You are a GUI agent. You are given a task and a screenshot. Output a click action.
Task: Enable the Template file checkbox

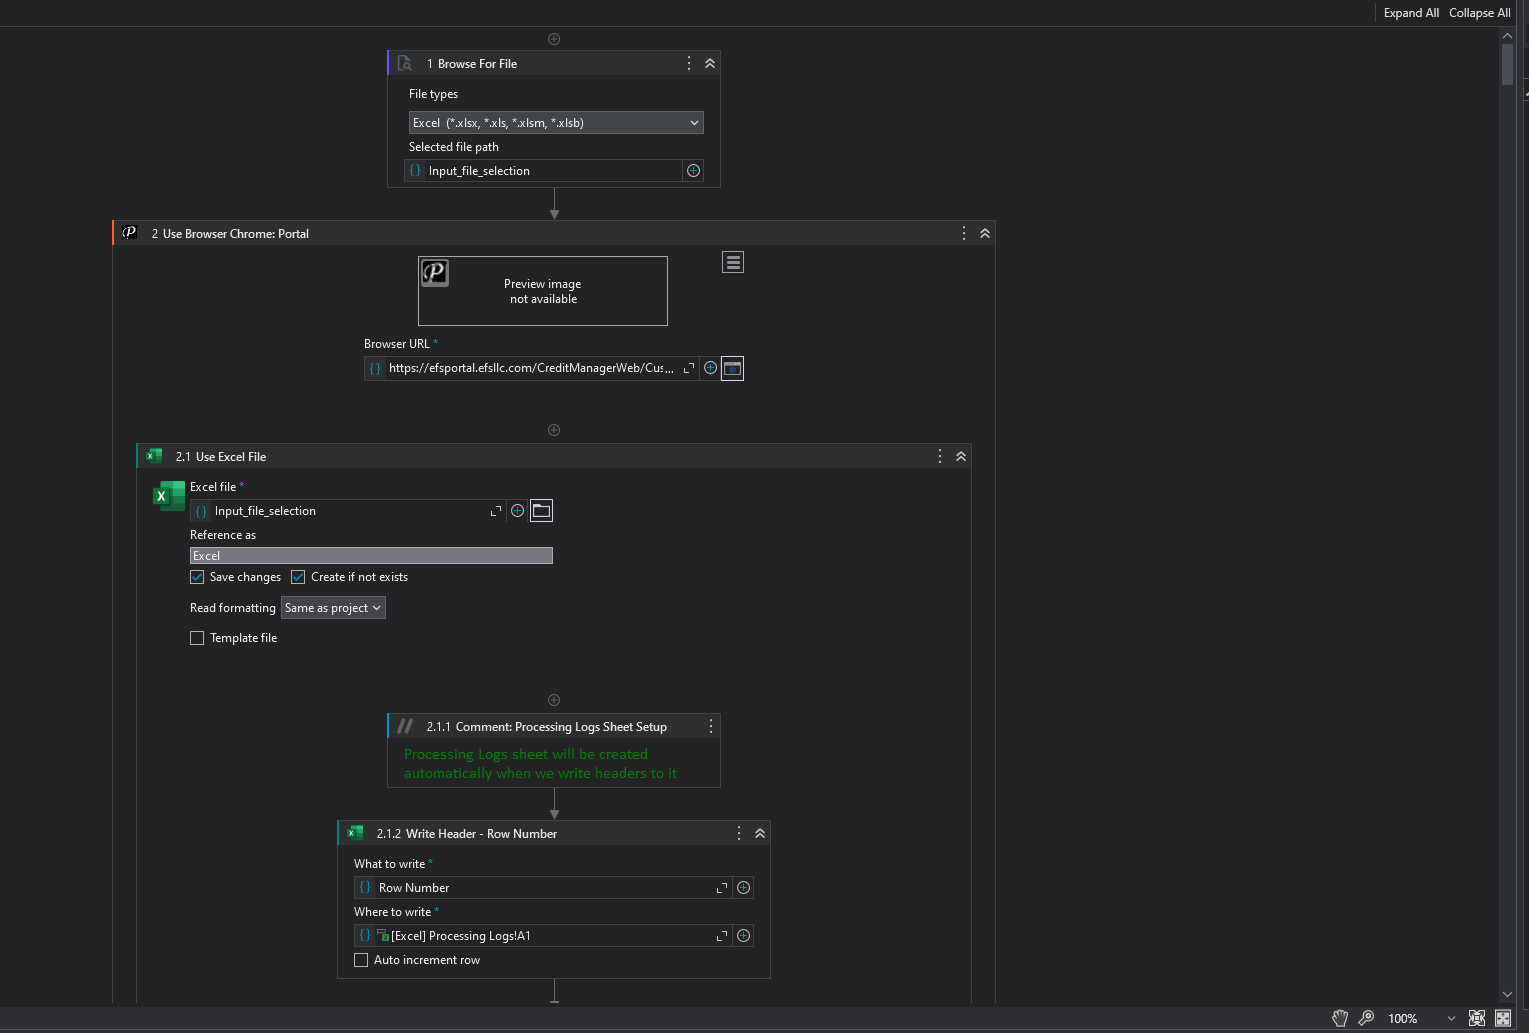tap(197, 638)
